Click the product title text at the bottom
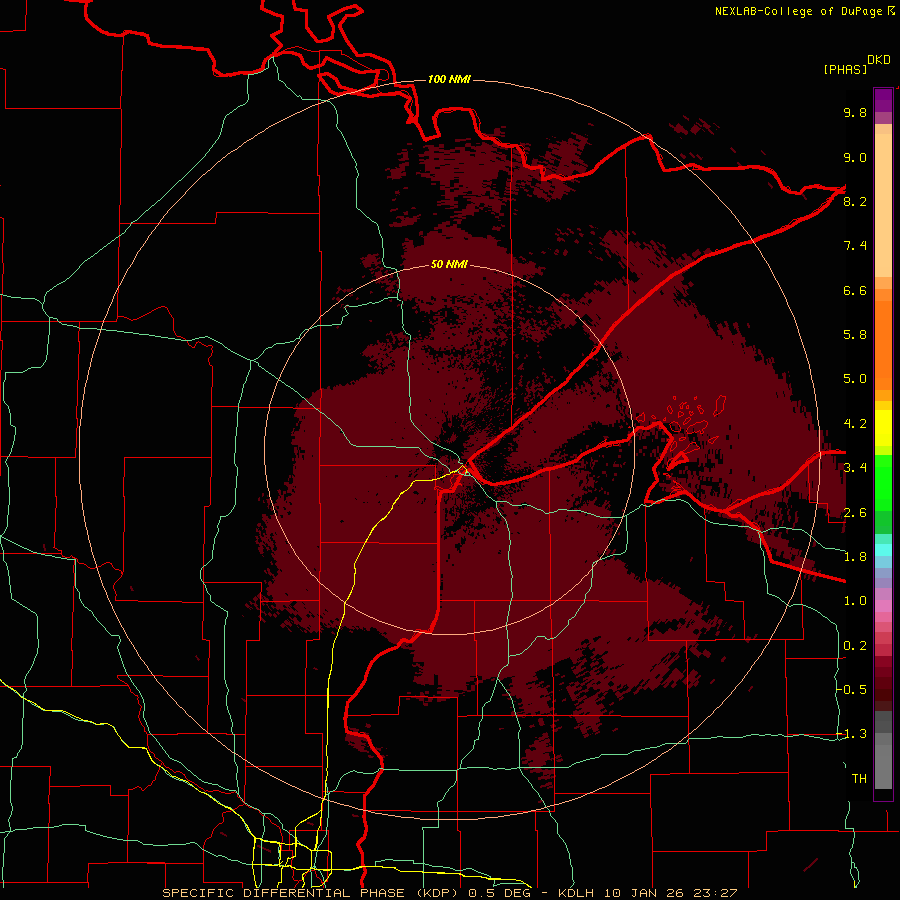The width and height of the screenshot is (900, 900). coord(449,893)
